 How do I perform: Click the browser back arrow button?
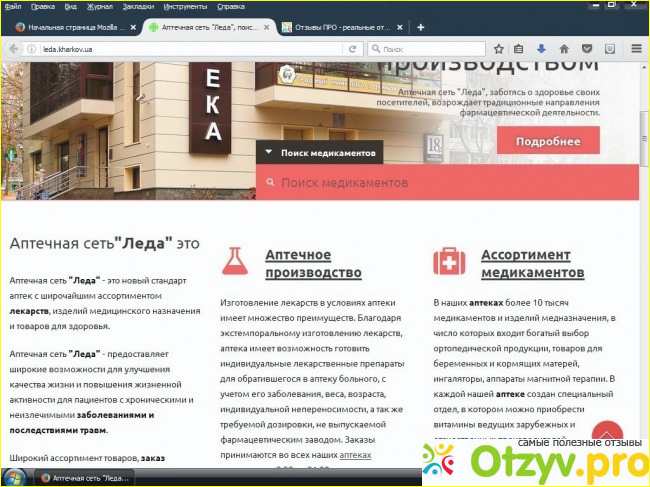(x=16, y=48)
